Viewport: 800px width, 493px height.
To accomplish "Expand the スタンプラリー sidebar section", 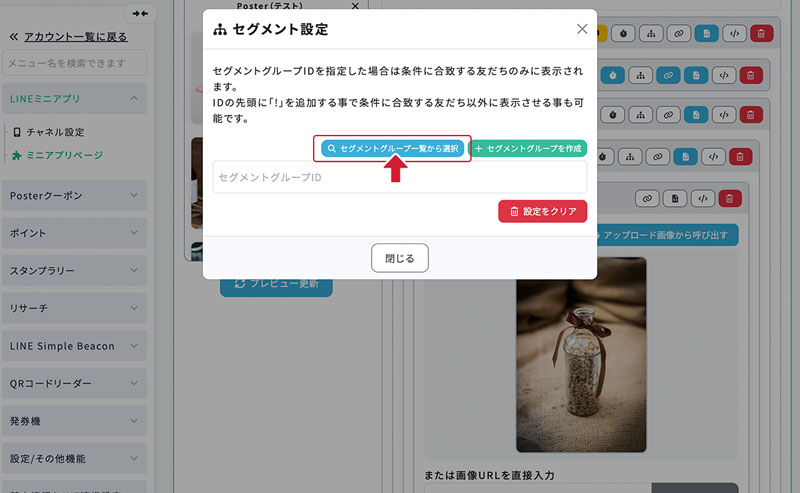I will [134, 270].
